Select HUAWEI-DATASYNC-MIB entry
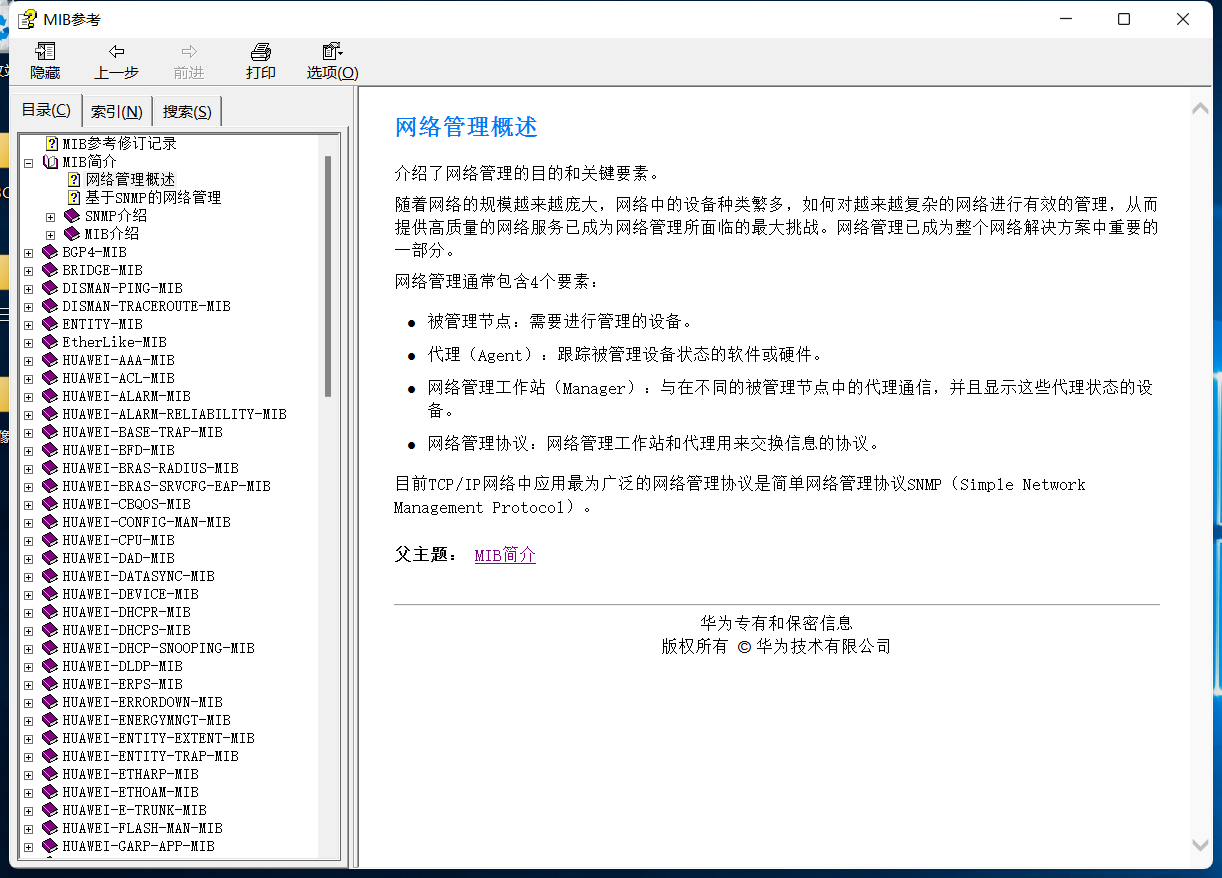1222x878 pixels. (138, 576)
